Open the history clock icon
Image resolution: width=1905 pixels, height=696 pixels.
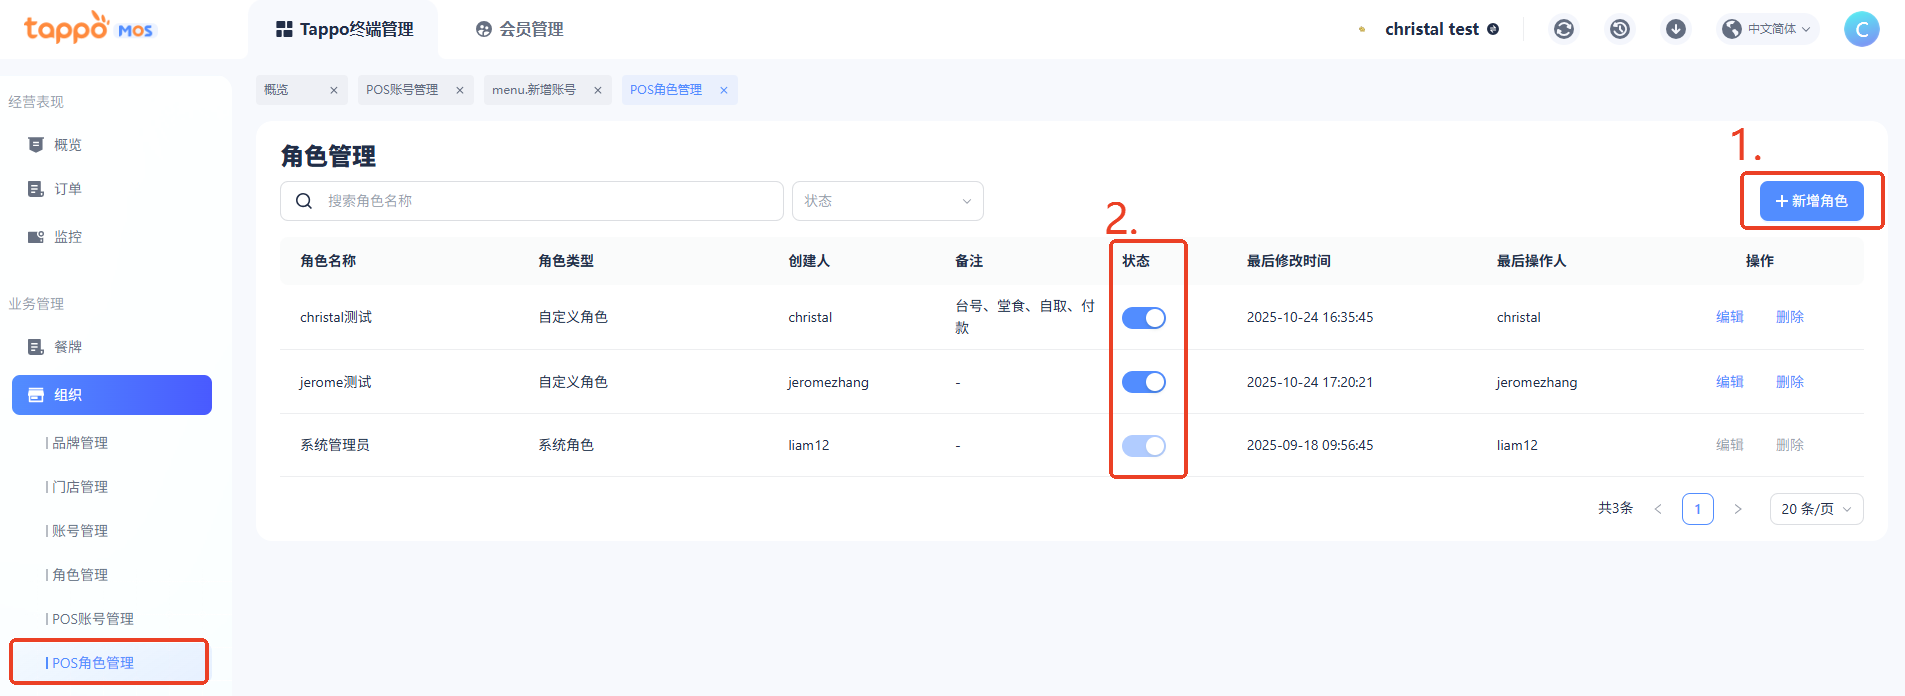[x=1620, y=29]
